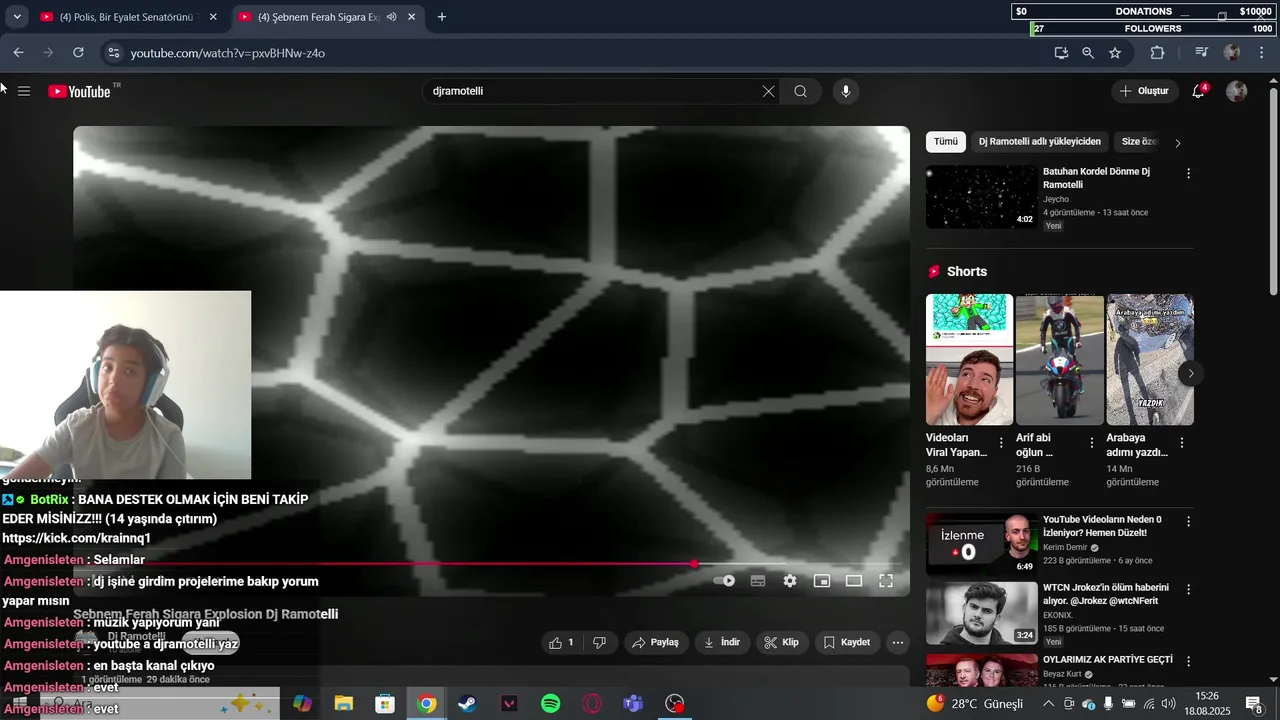Mute the Şebnem Ferah tab audio icon
The height and width of the screenshot is (720, 1280).
[391, 17]
